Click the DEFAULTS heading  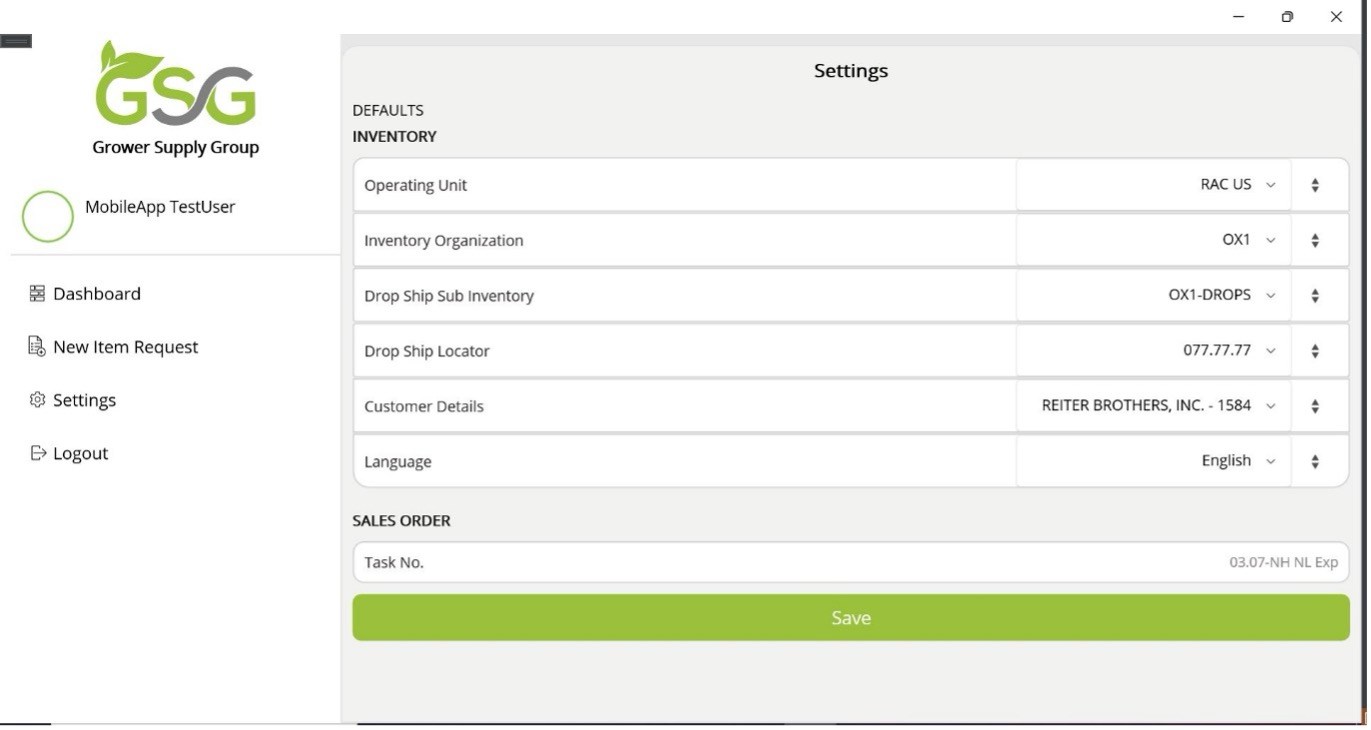point(388,110)
